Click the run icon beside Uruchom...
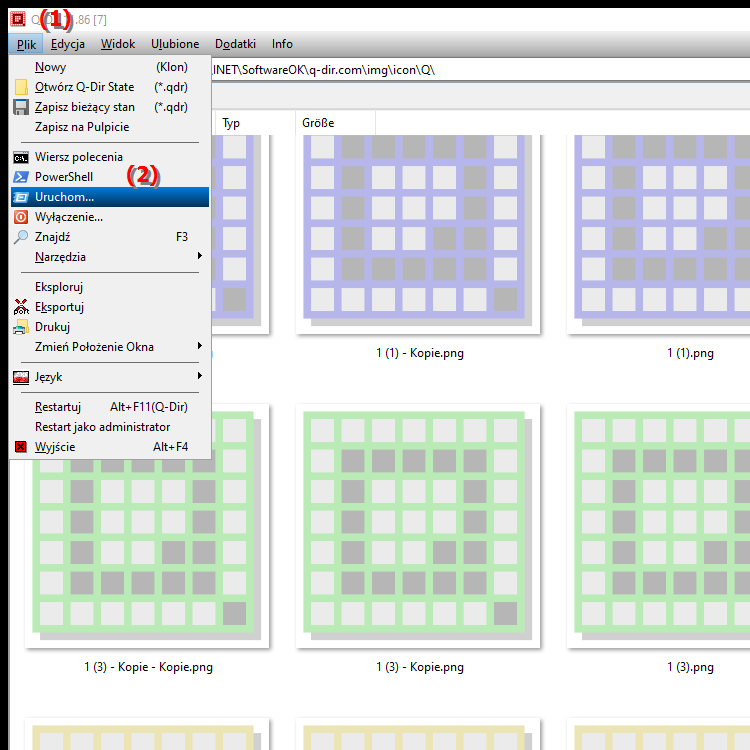 [21, 197]
